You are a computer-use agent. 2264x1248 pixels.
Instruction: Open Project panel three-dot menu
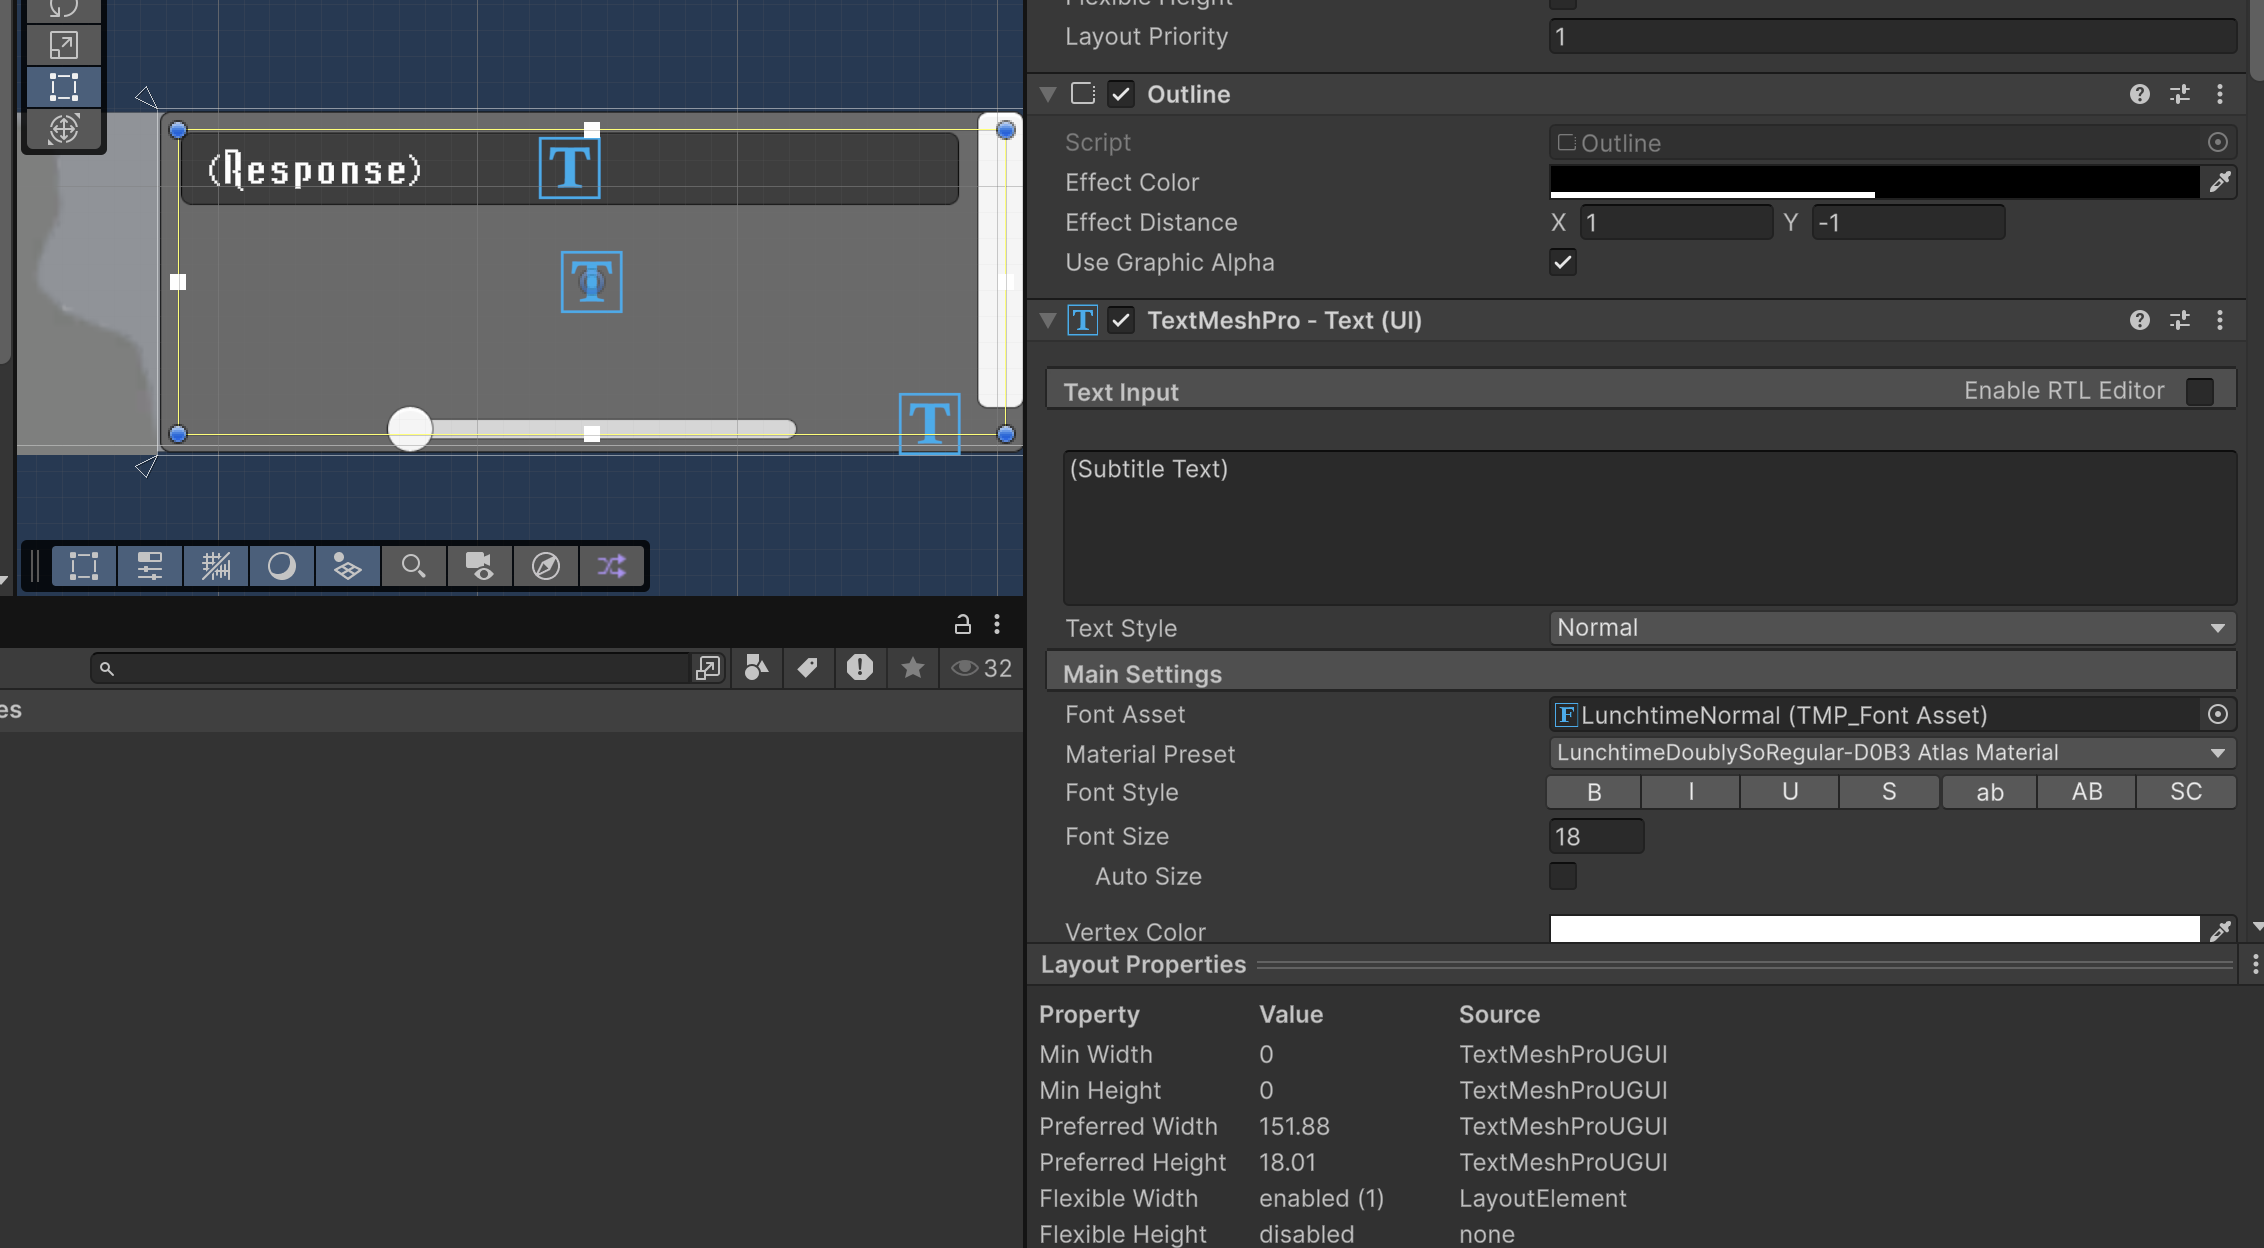[997, 624]
